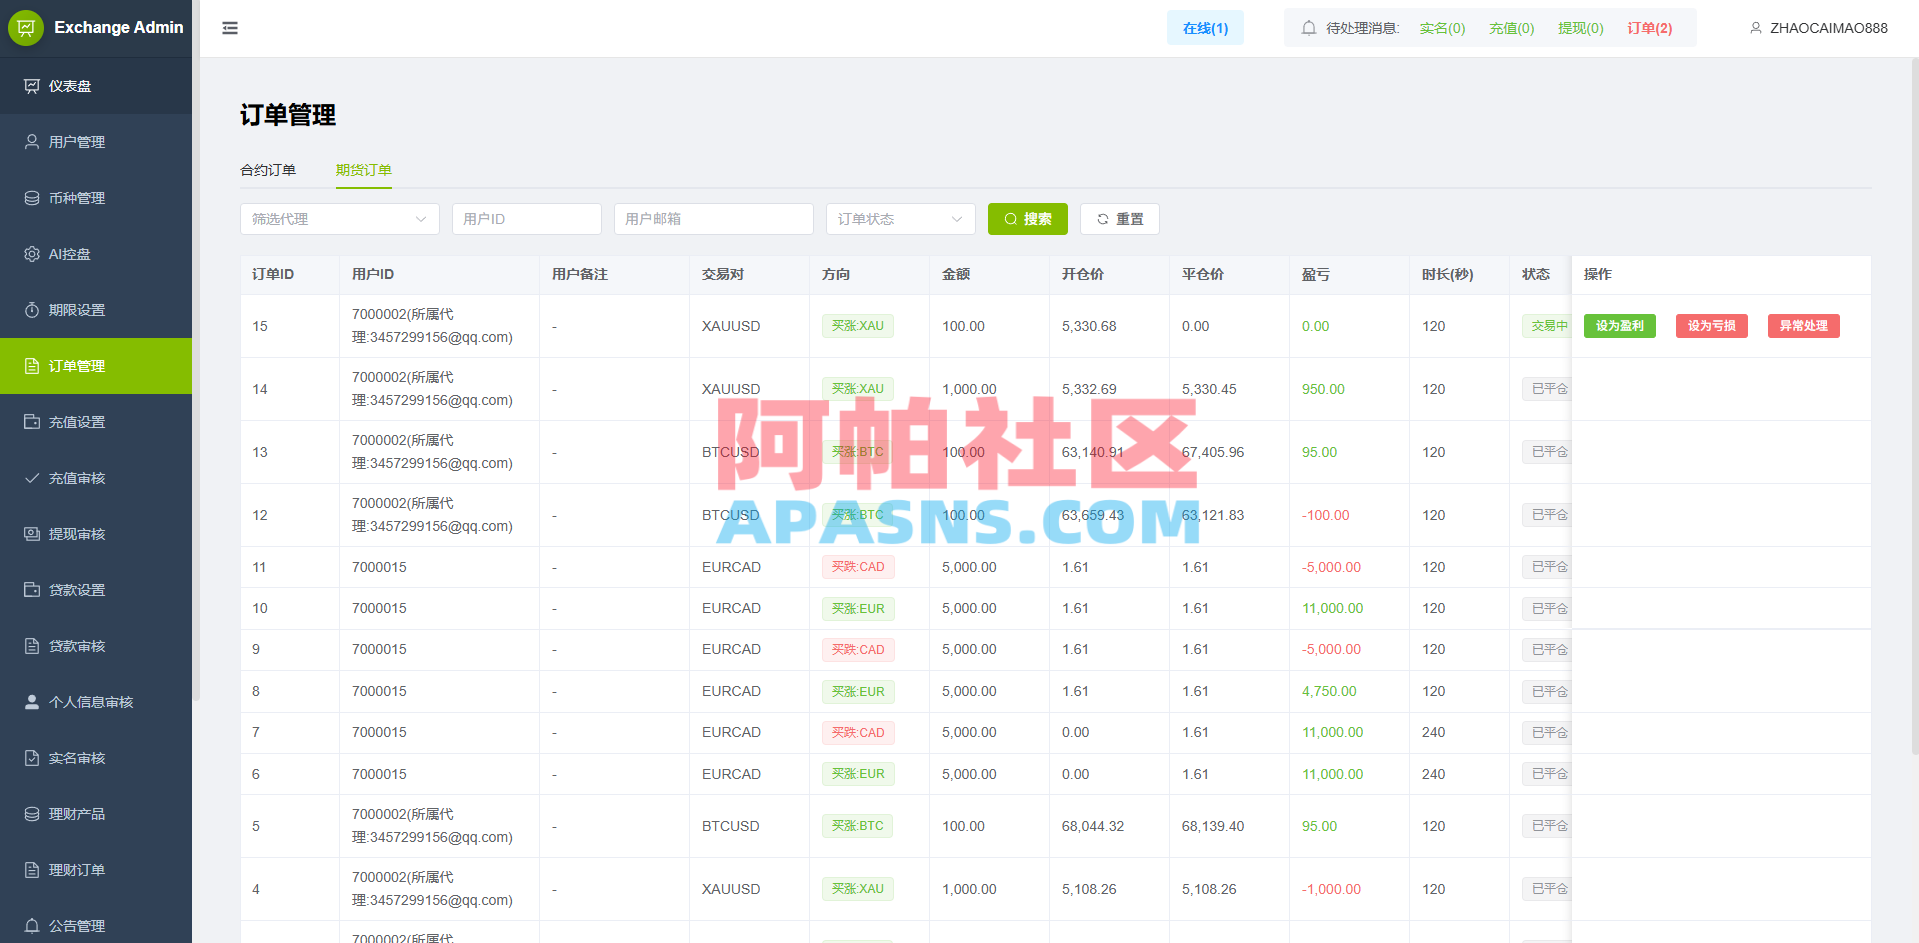Open 理财订单 in sidebar
Screen dimensions: 1919x943
pyautogui.click(x=96, y=870)
